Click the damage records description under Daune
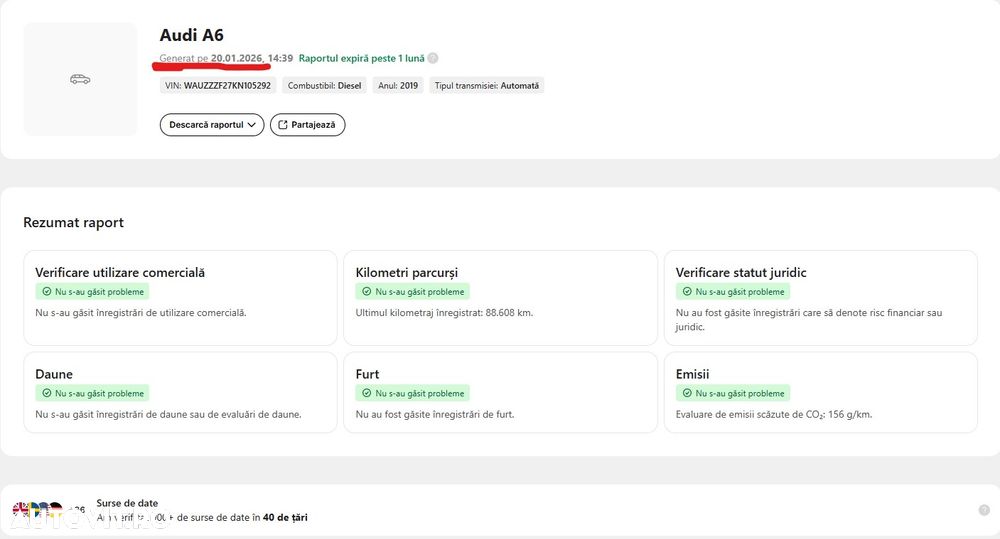Screen dimensions: 1000x539 pyautogui.click(x=168, y=415)
